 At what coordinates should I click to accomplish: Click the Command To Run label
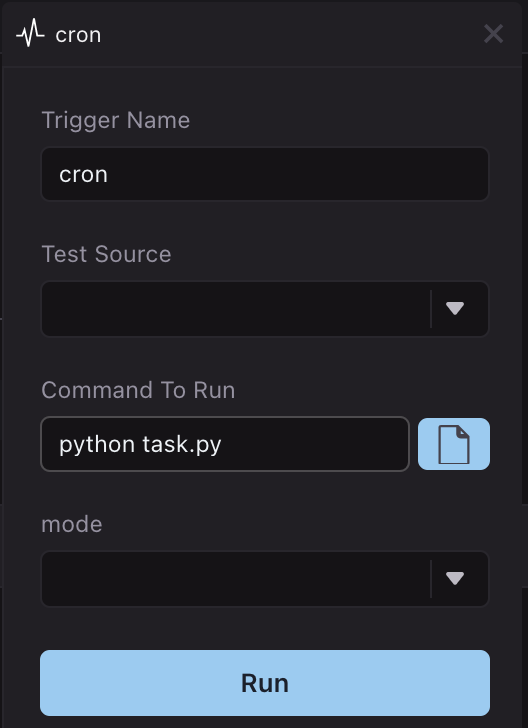[x=138, y=390]
